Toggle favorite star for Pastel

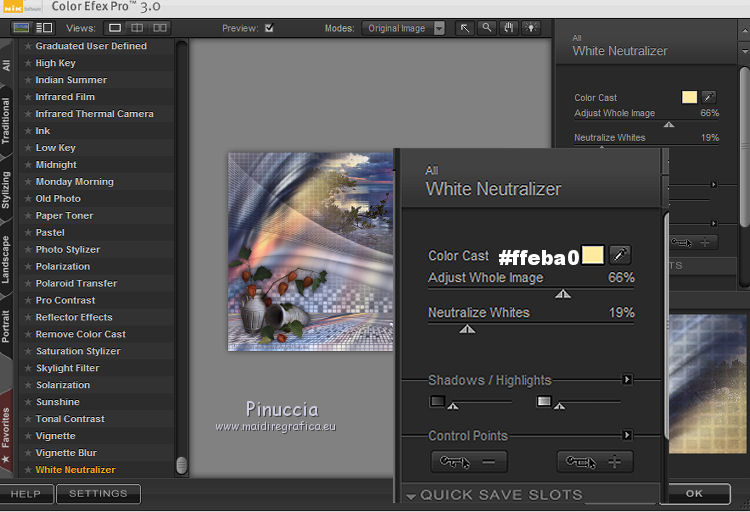[28, 233]
